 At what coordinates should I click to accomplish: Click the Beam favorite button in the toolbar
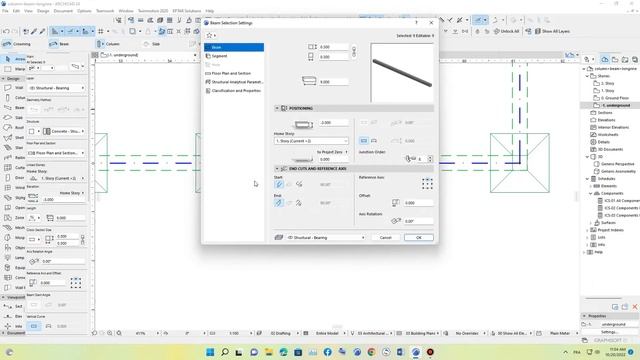click(59, 44)
